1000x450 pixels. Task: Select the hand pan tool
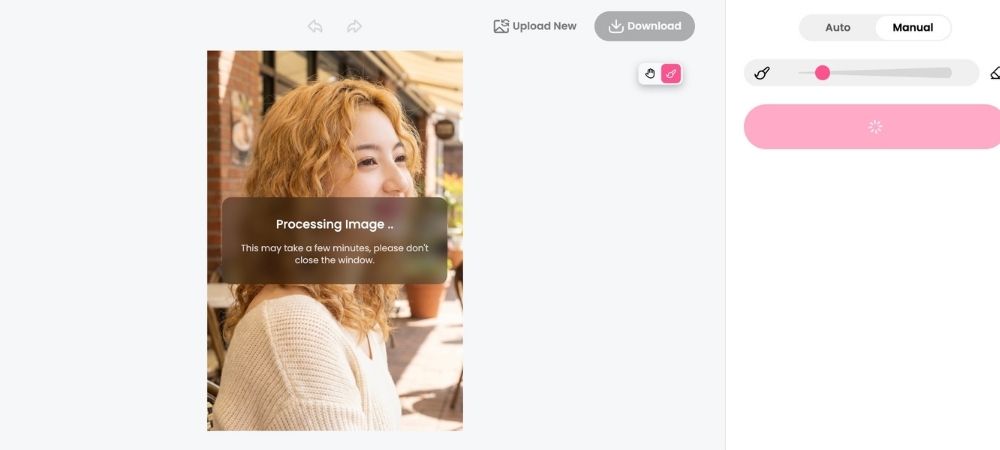point(650,74)
